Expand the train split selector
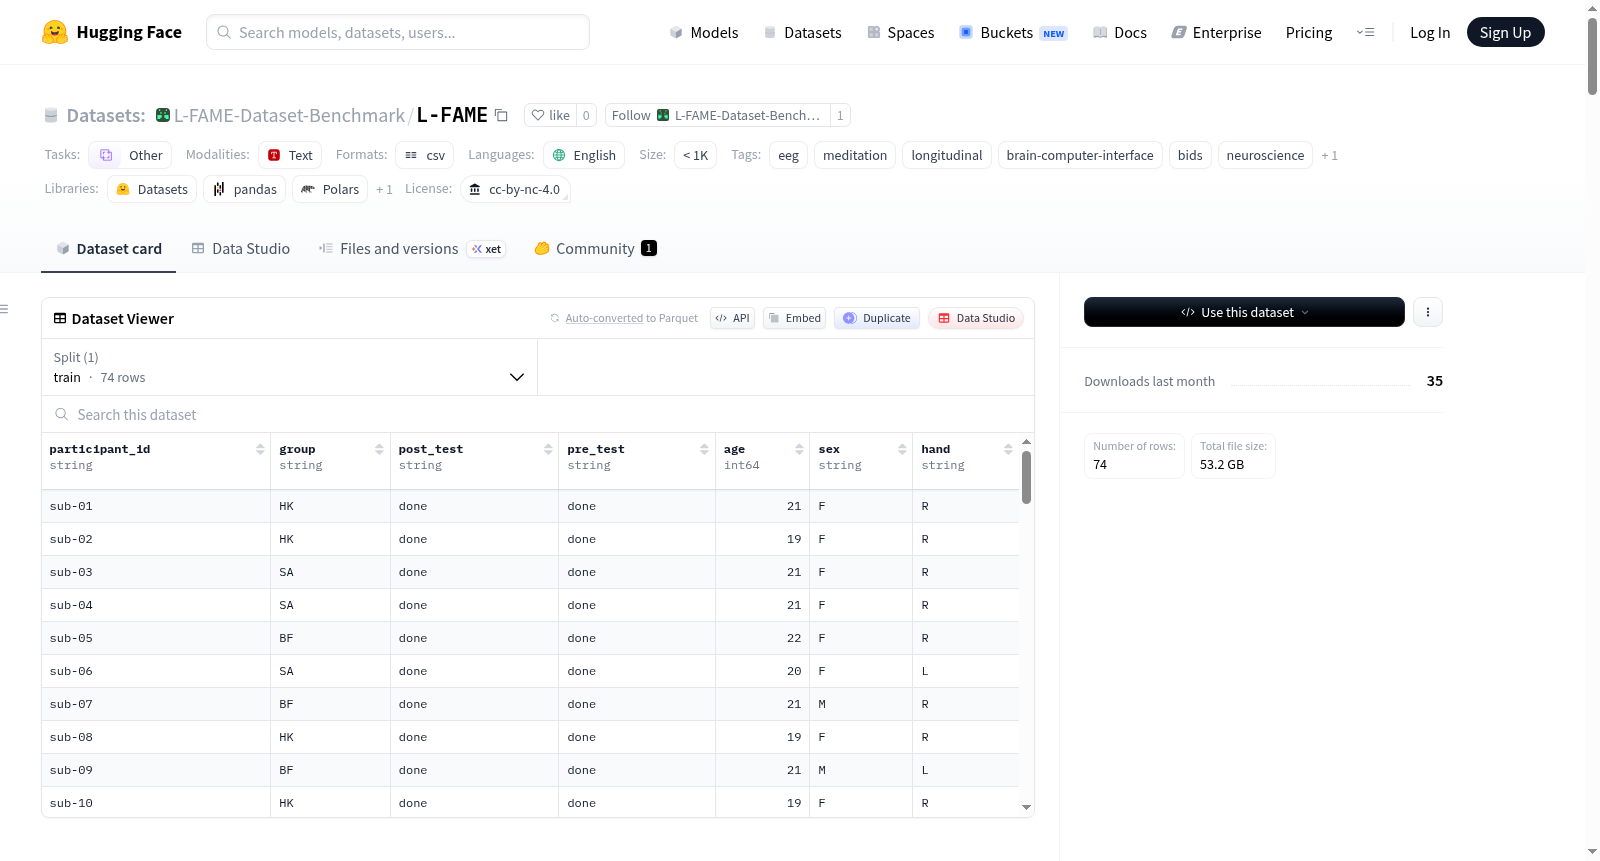1600x861 pixels. coord(289,367)
